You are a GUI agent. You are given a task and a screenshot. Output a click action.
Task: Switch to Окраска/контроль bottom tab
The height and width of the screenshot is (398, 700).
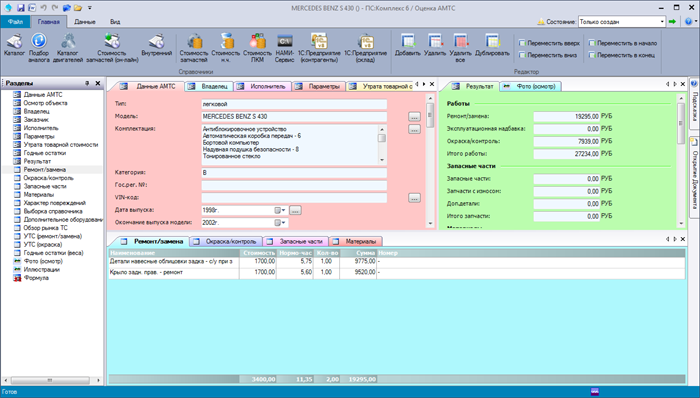(226, 241)
